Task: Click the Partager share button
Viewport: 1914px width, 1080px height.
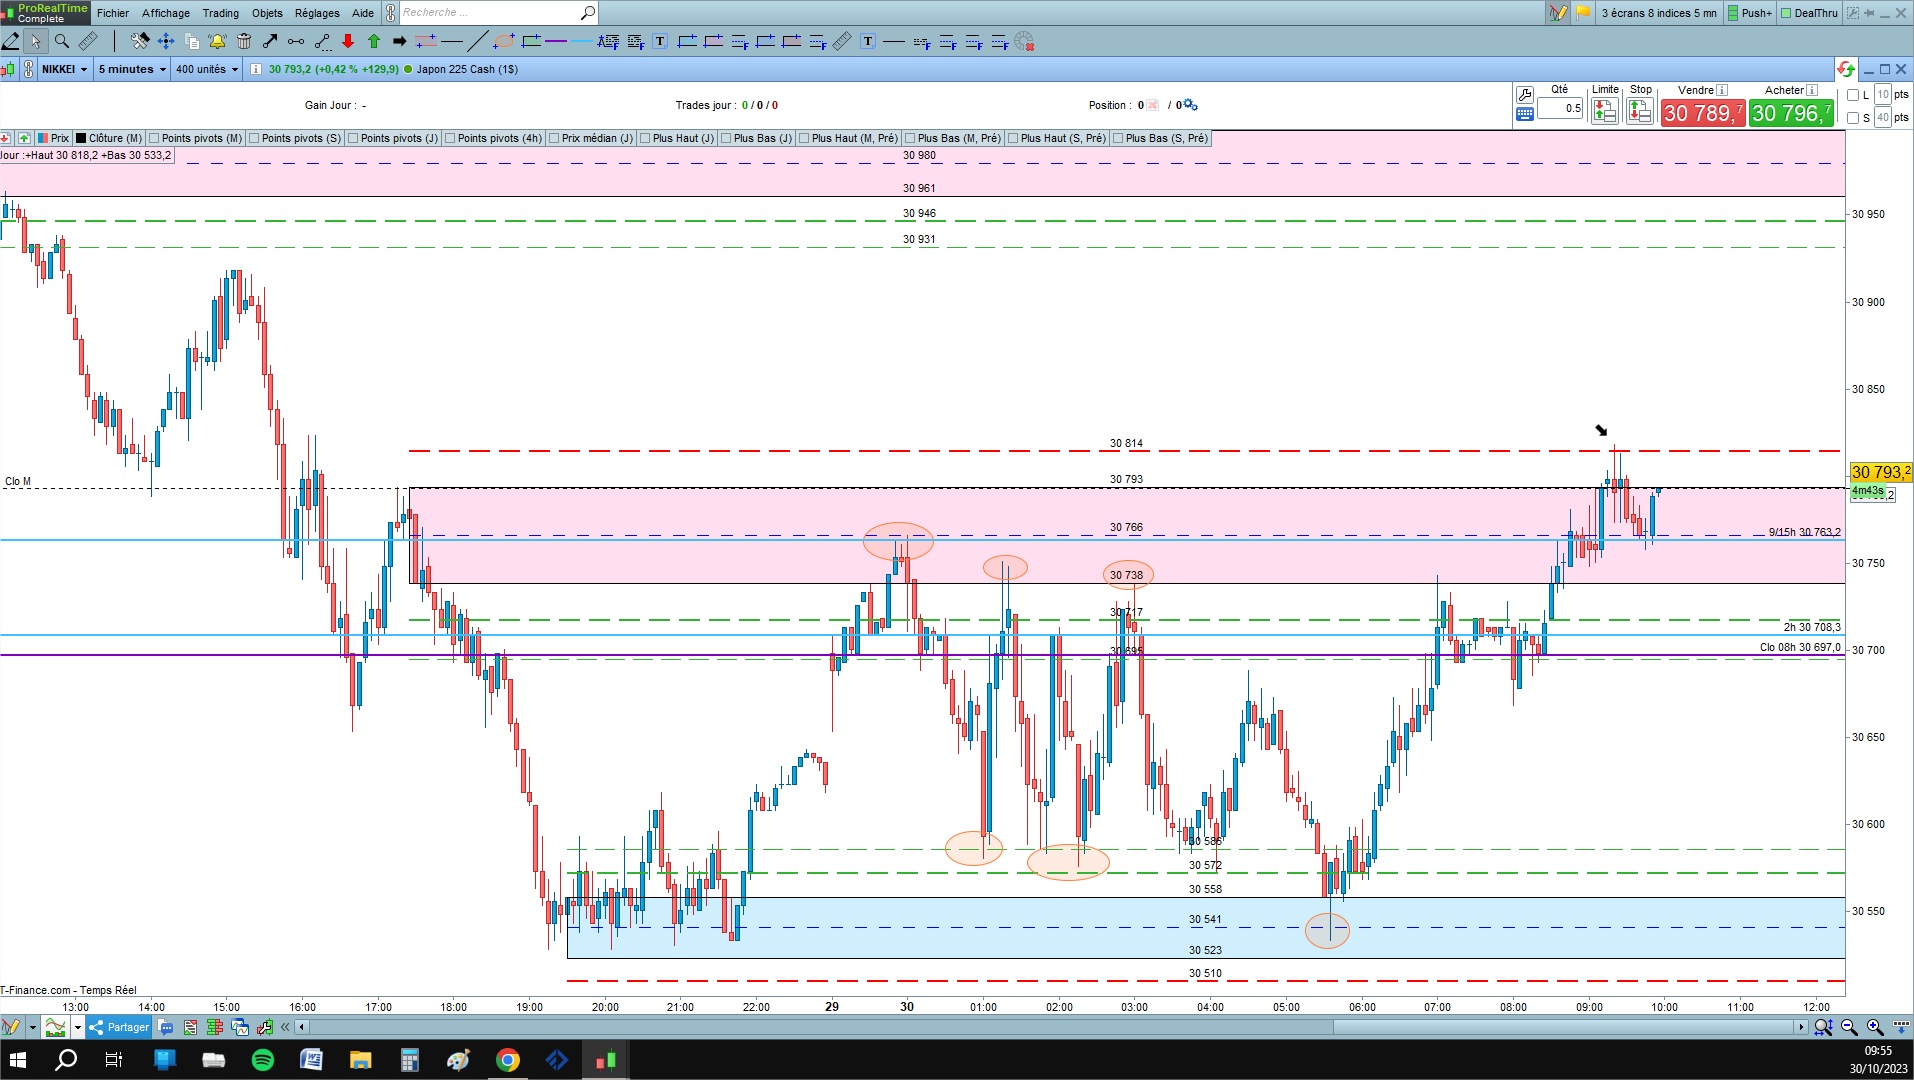Action: (x=119, y=1027)
